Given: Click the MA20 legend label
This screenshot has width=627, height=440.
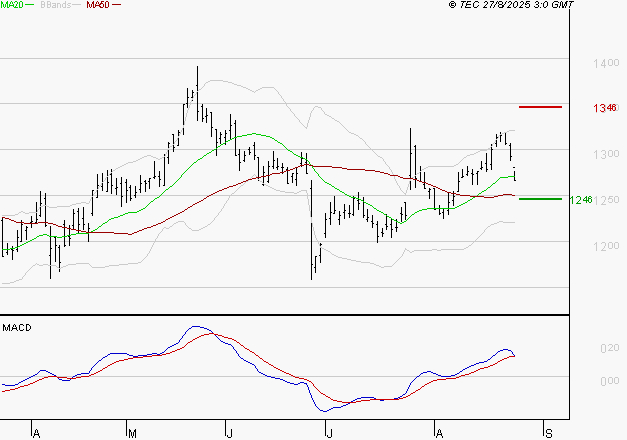Looking at the screenshot, I should click(11, 6).
